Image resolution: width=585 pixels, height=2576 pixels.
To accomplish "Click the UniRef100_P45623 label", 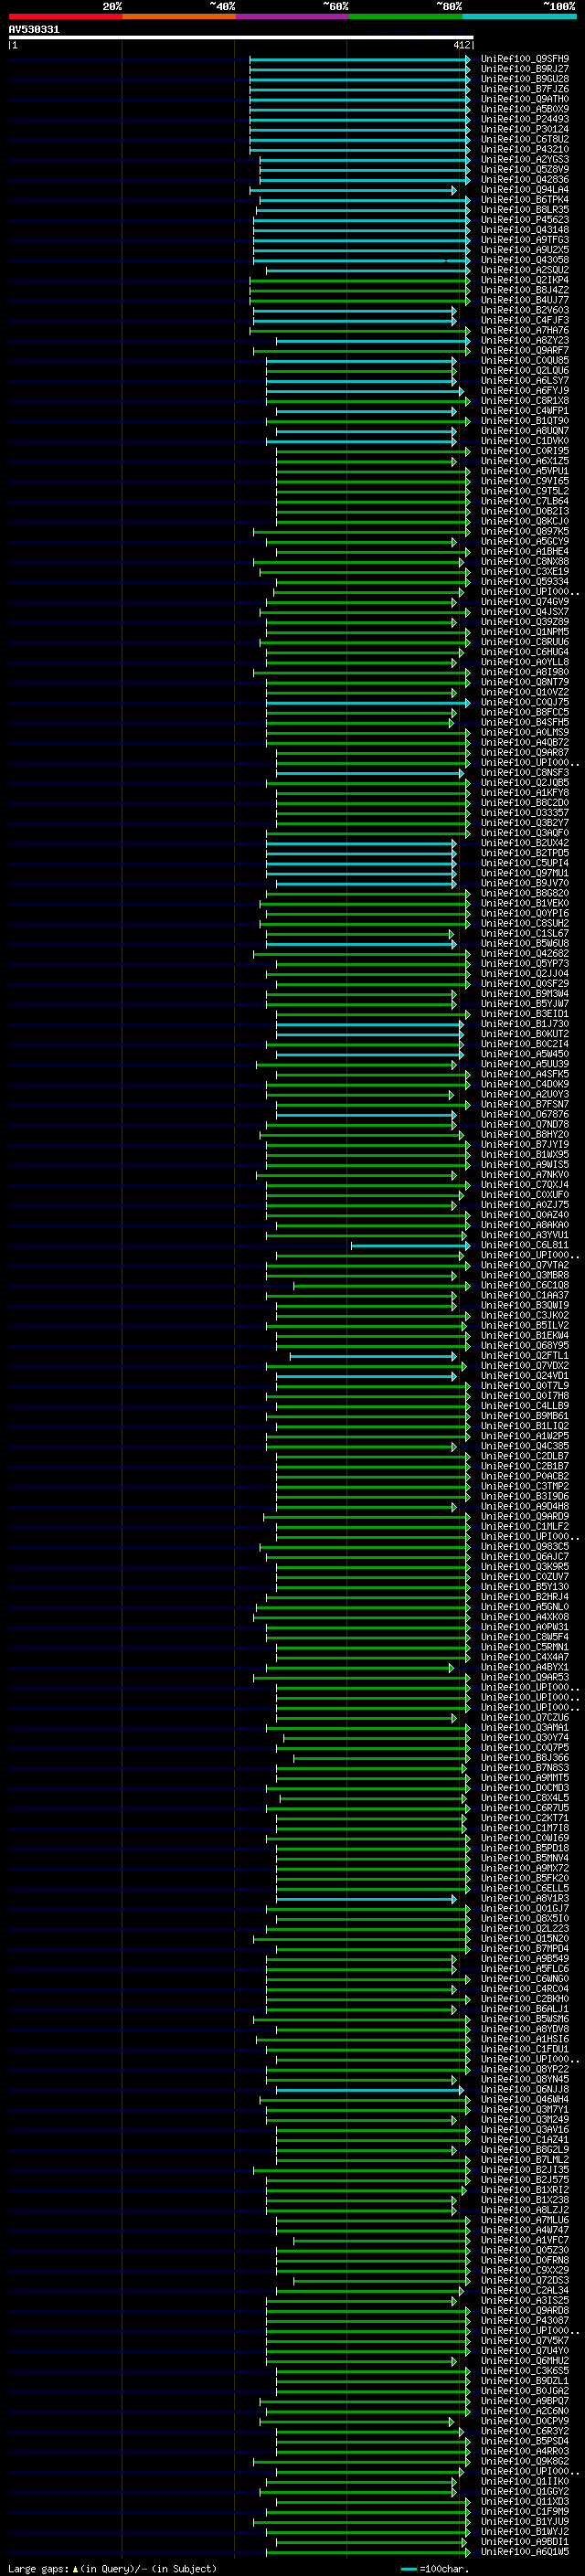I will point(524,220).
